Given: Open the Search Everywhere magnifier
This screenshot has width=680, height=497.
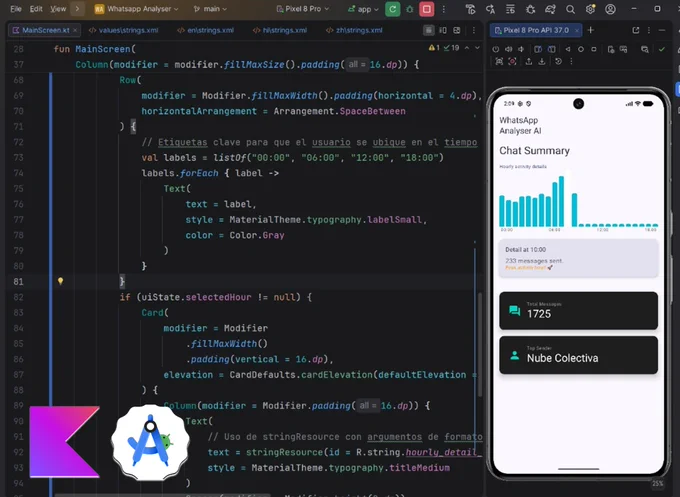Looking at the screenshot, I should (x=570, y=9).
